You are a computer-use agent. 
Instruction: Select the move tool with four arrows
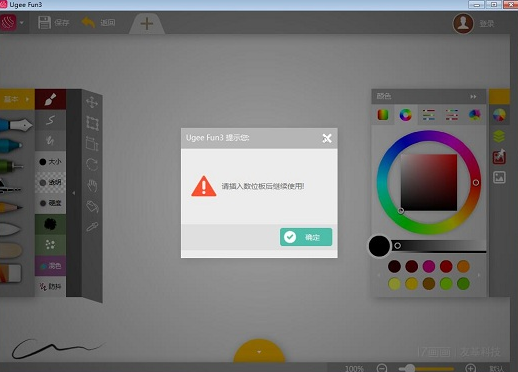92,102
